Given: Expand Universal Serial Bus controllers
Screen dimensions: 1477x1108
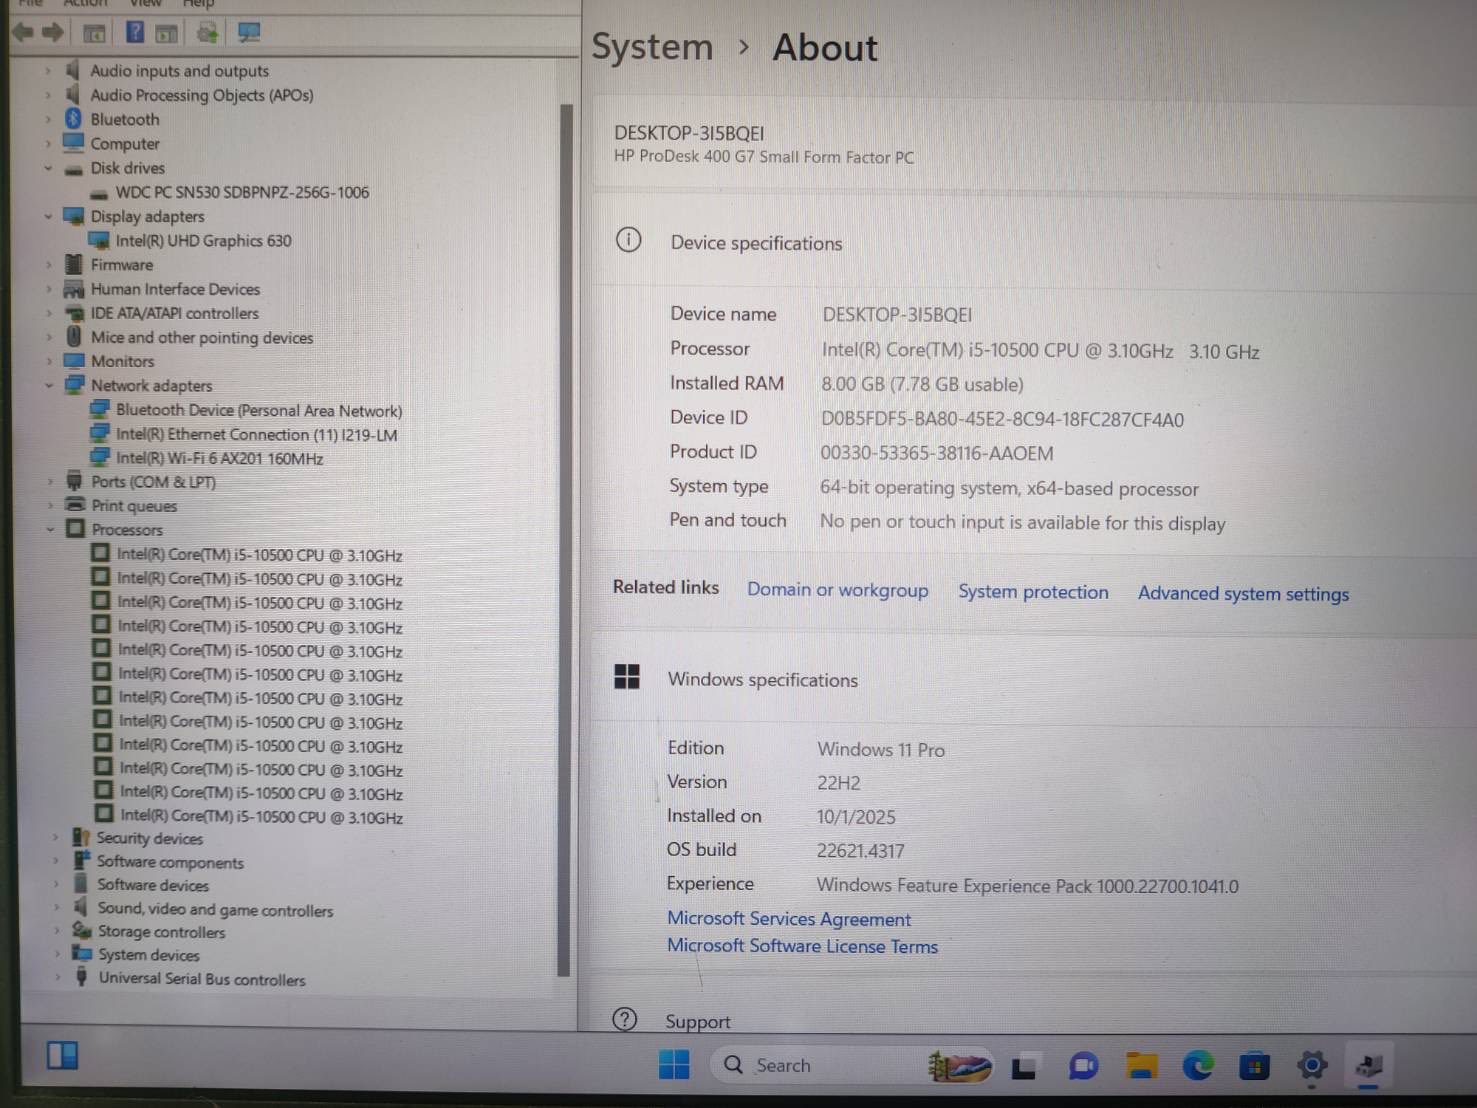Looking at the screenshot, I should click(57, 978).
